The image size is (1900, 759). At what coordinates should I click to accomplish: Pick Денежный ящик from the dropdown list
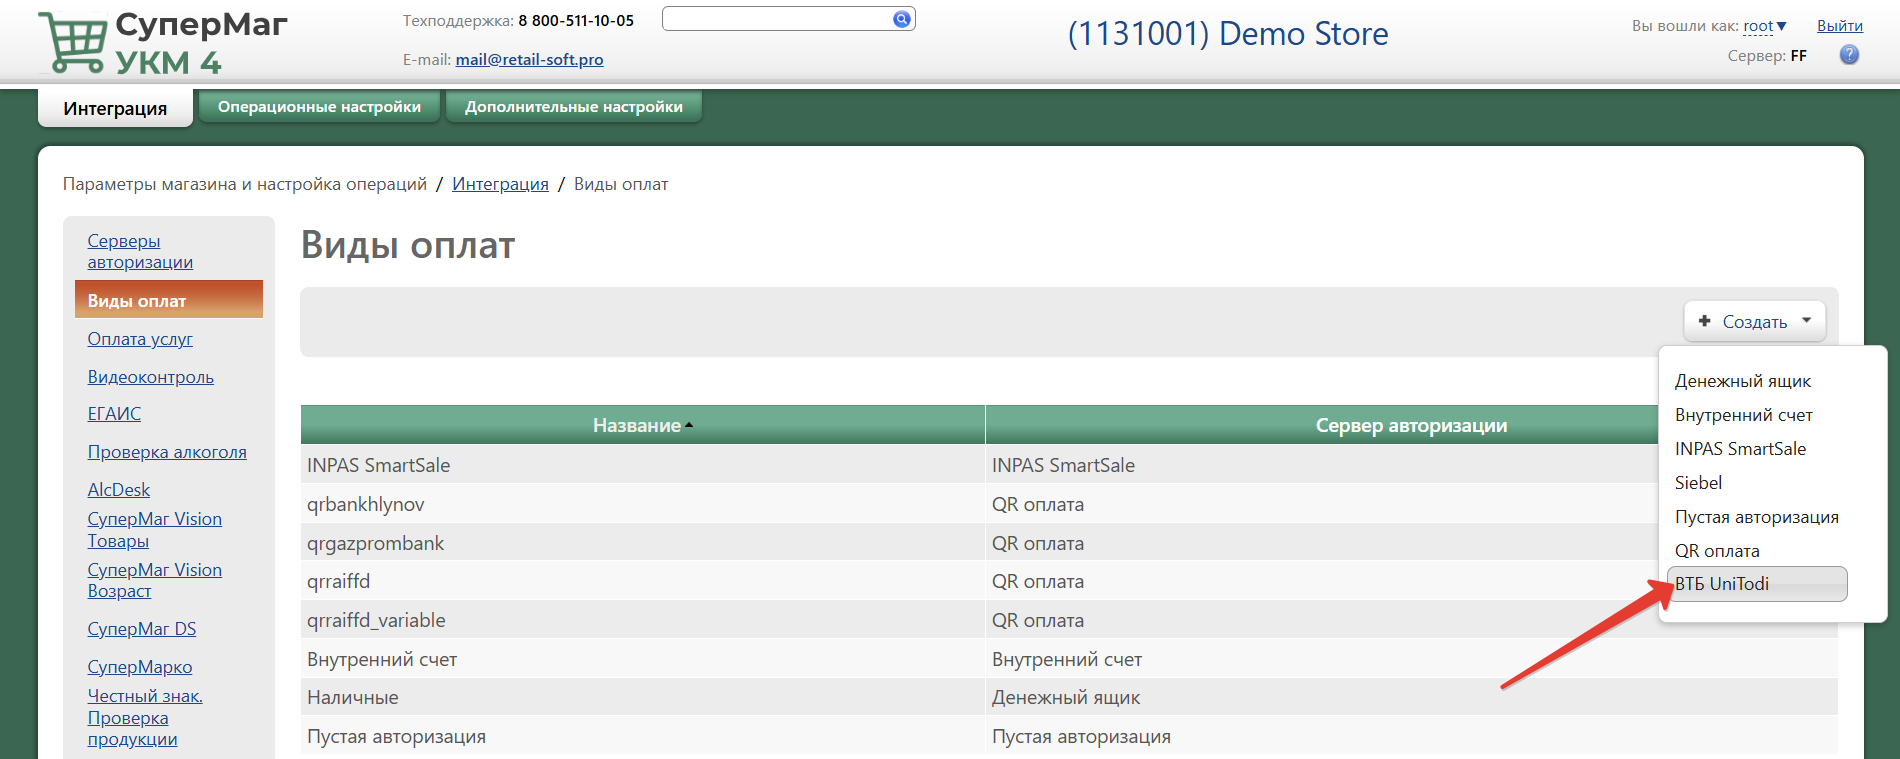click(1742, 381)
